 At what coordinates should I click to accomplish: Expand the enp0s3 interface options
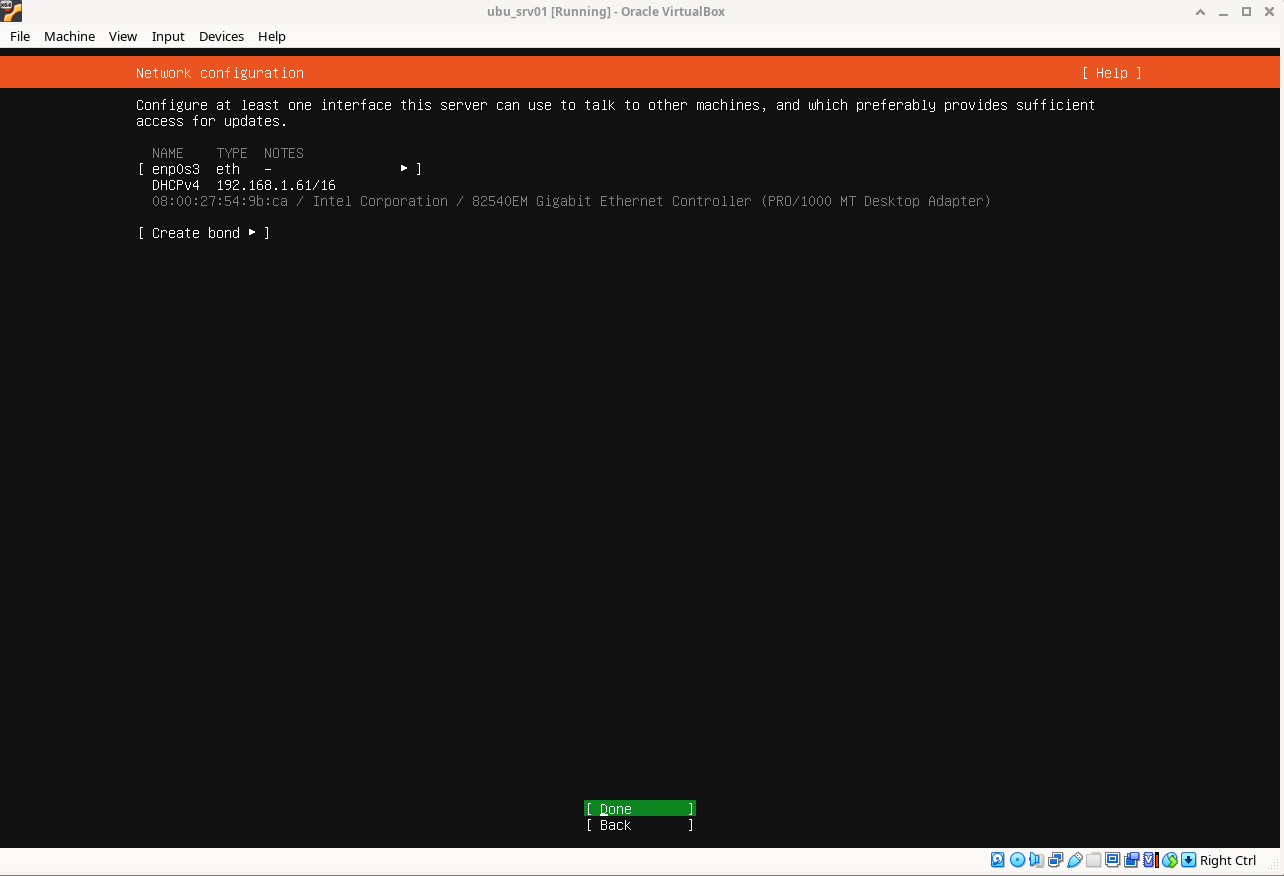[x=404, y=169]
